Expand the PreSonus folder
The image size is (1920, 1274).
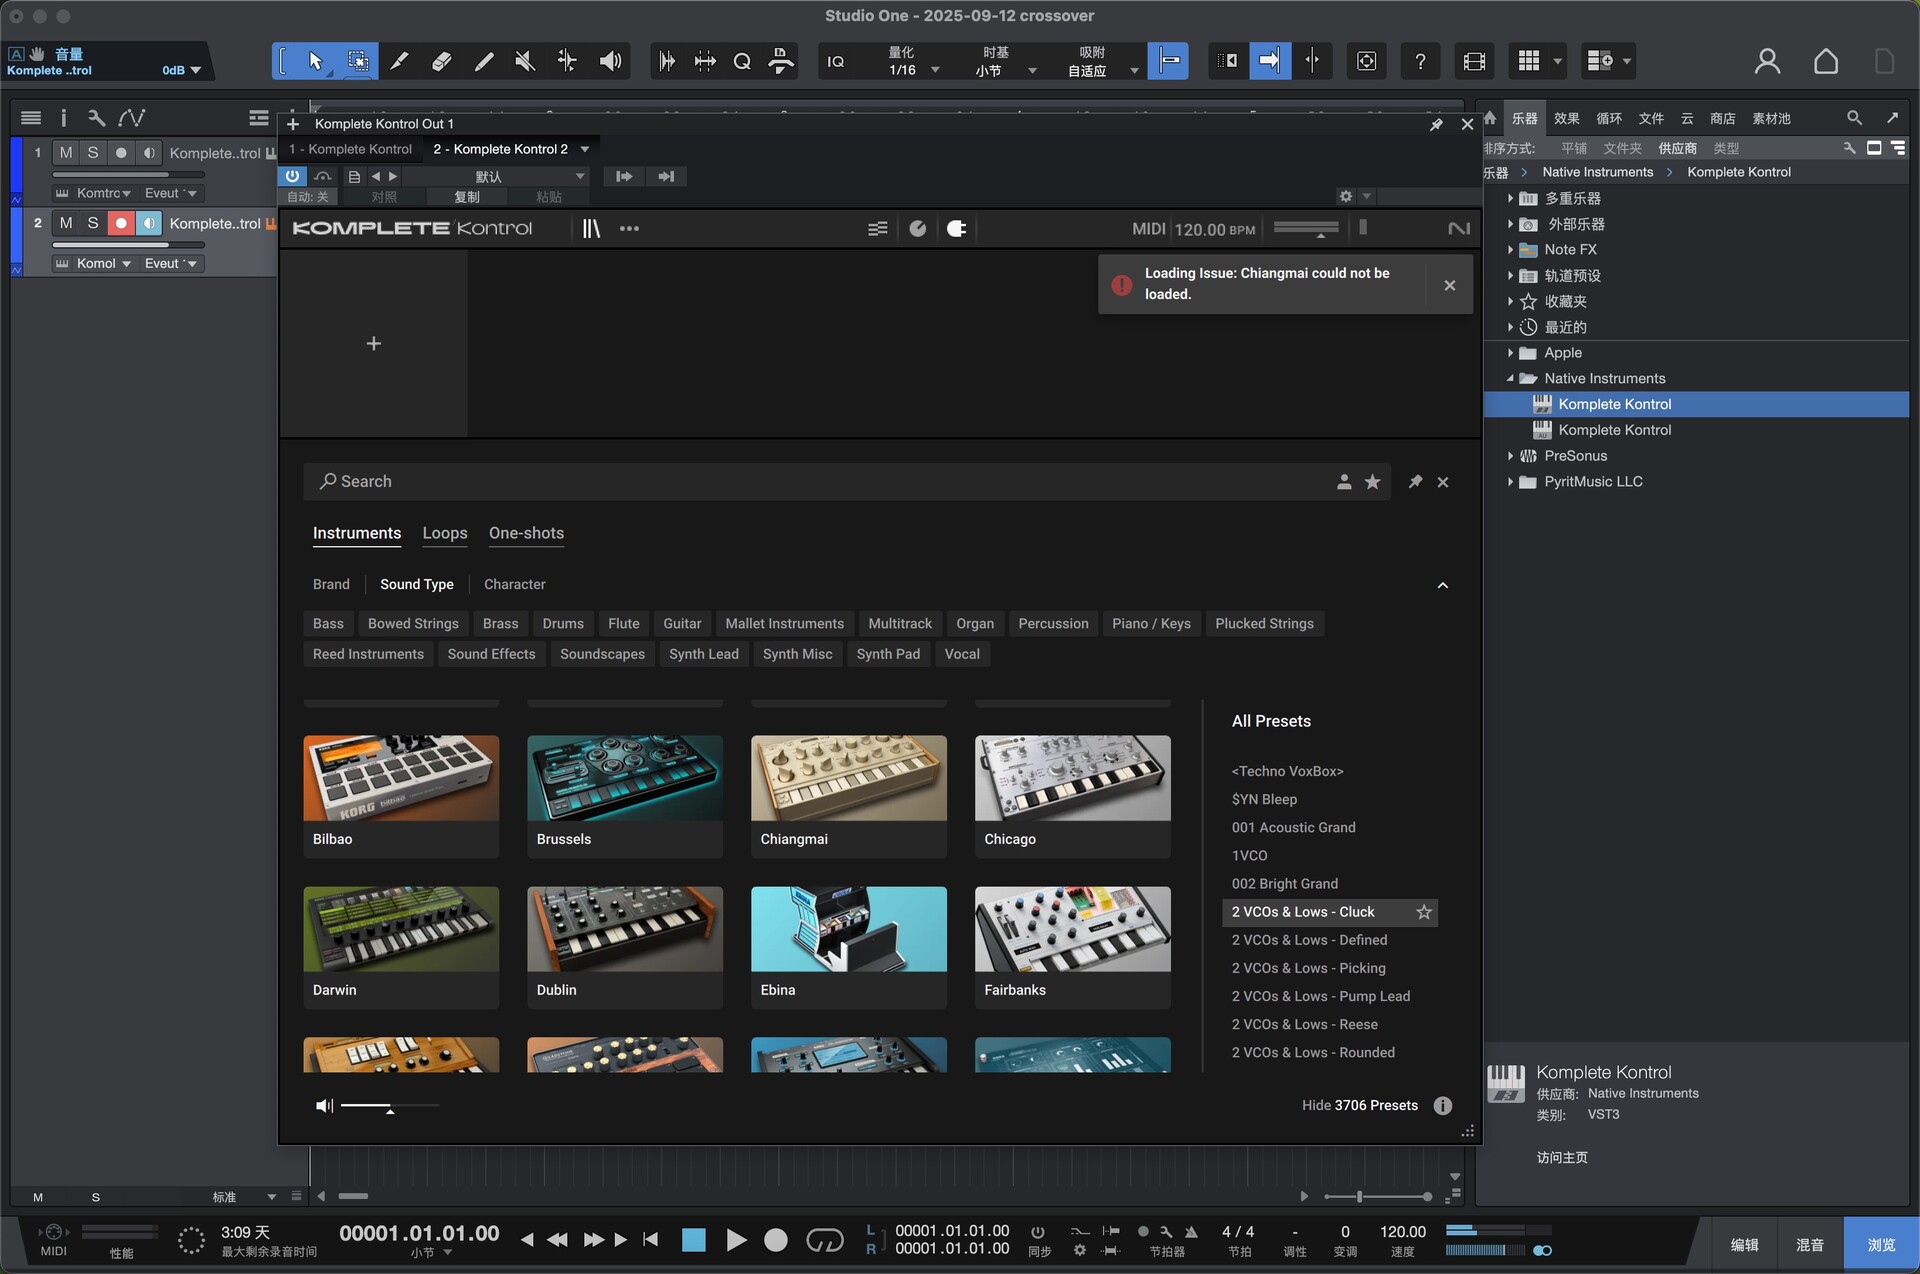[x=1510, y=456]
